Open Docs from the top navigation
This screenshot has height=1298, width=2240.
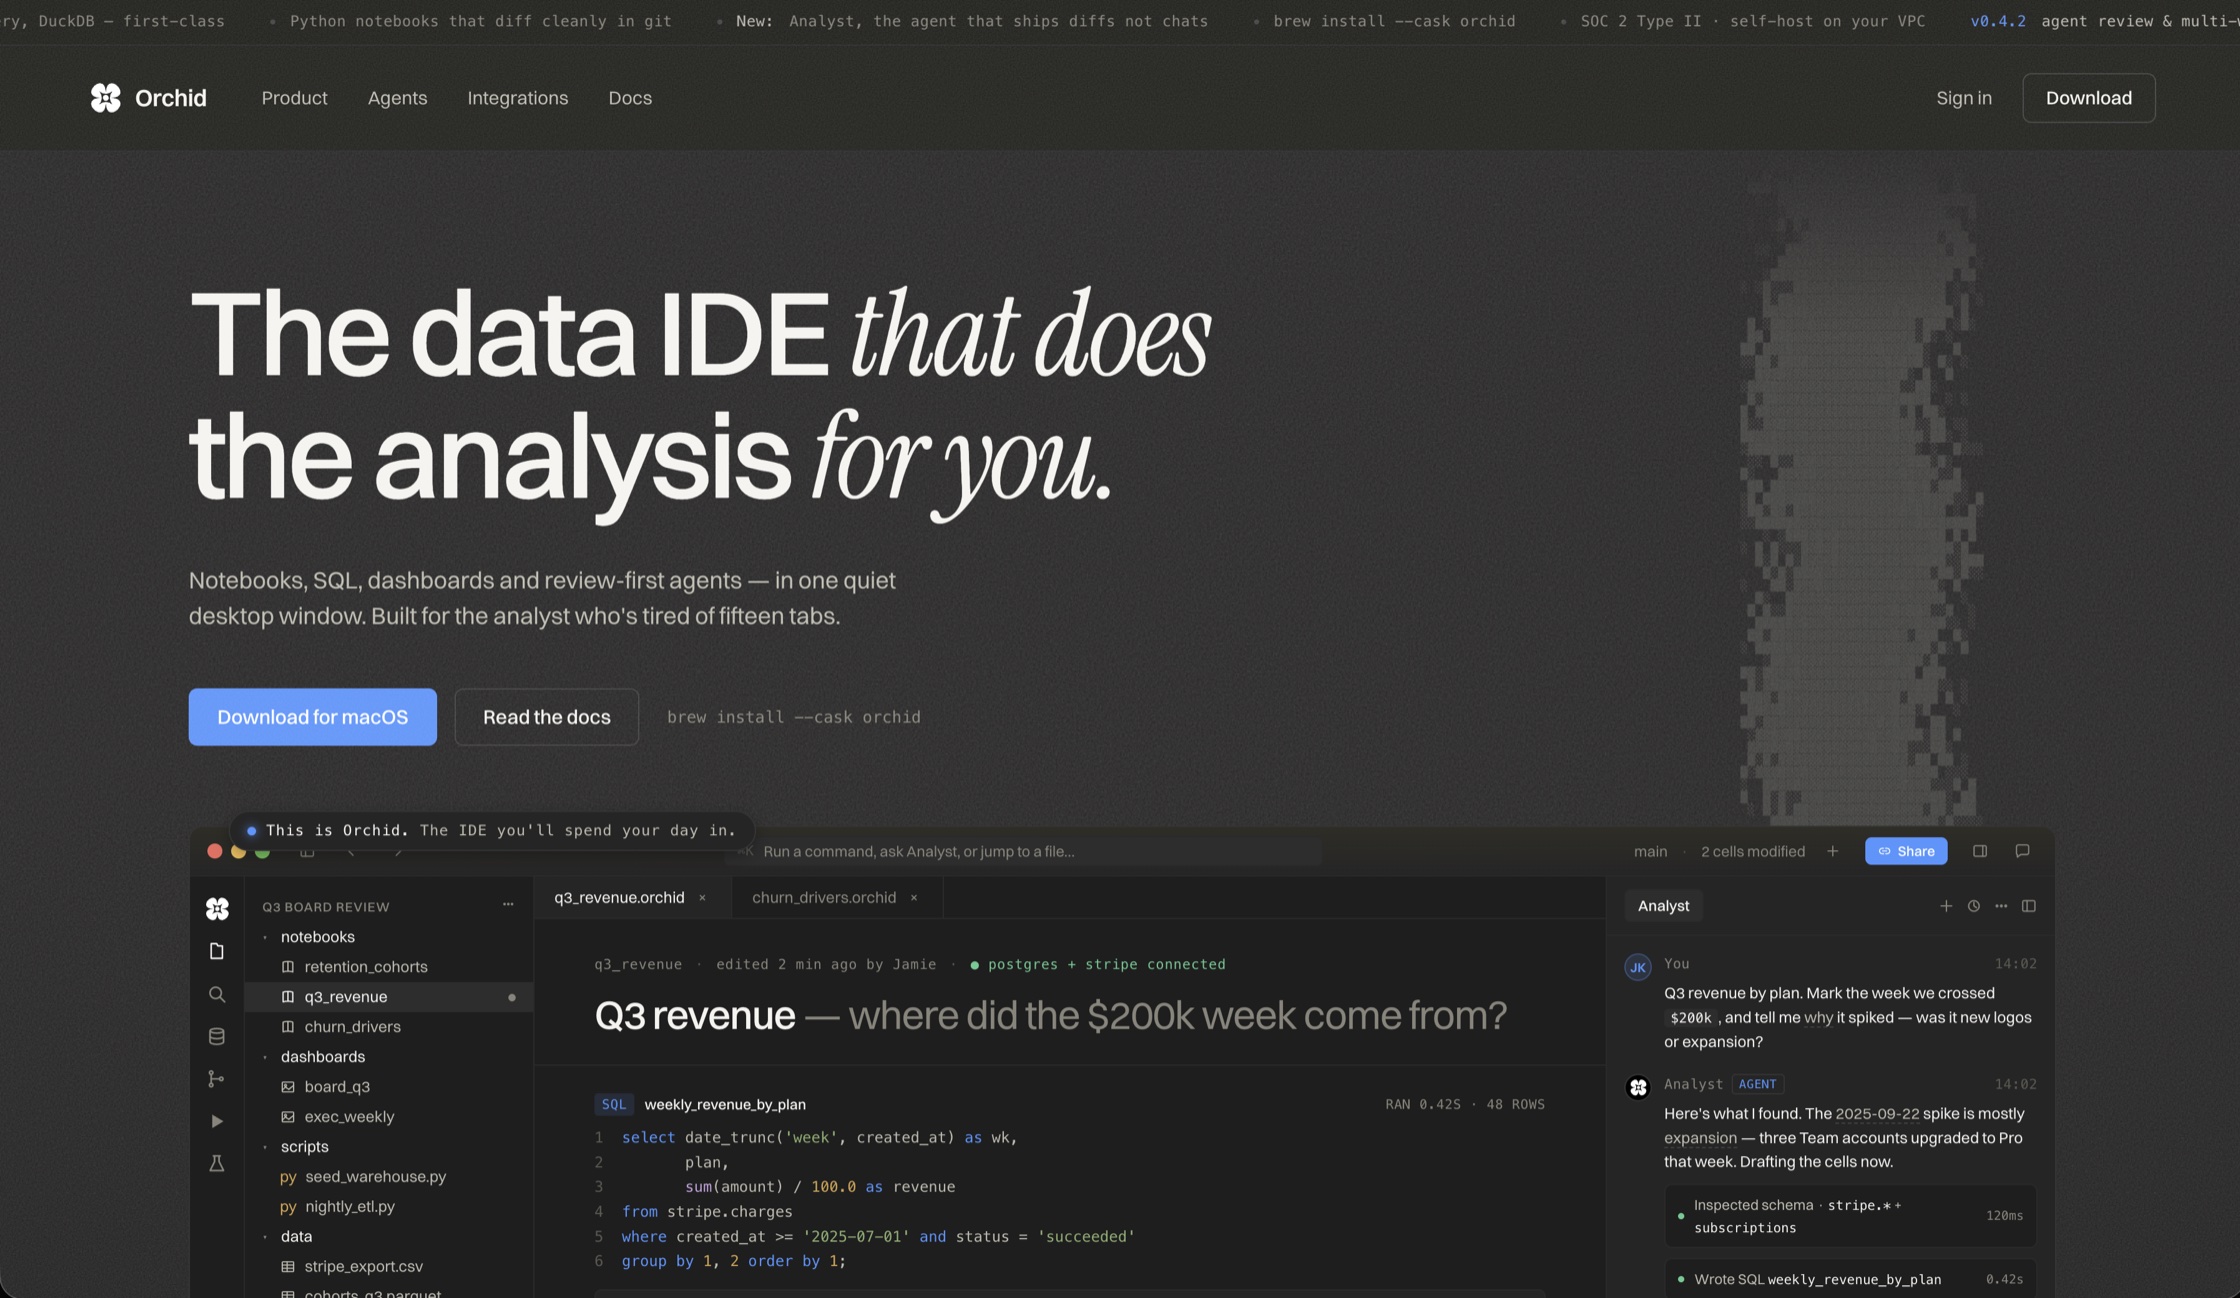coord(630,98)
